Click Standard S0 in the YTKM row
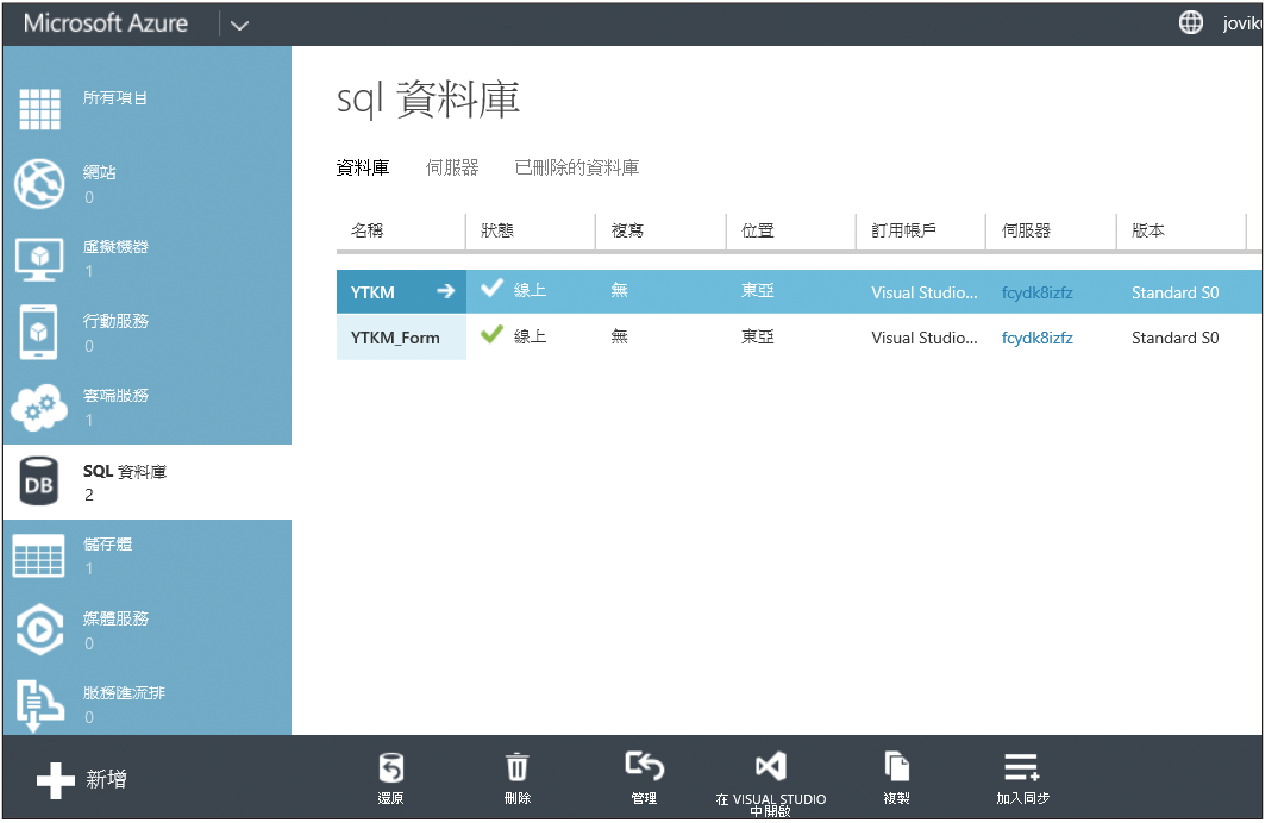The height and width of the screenshot is (823, 1267). pos(1176,293)
